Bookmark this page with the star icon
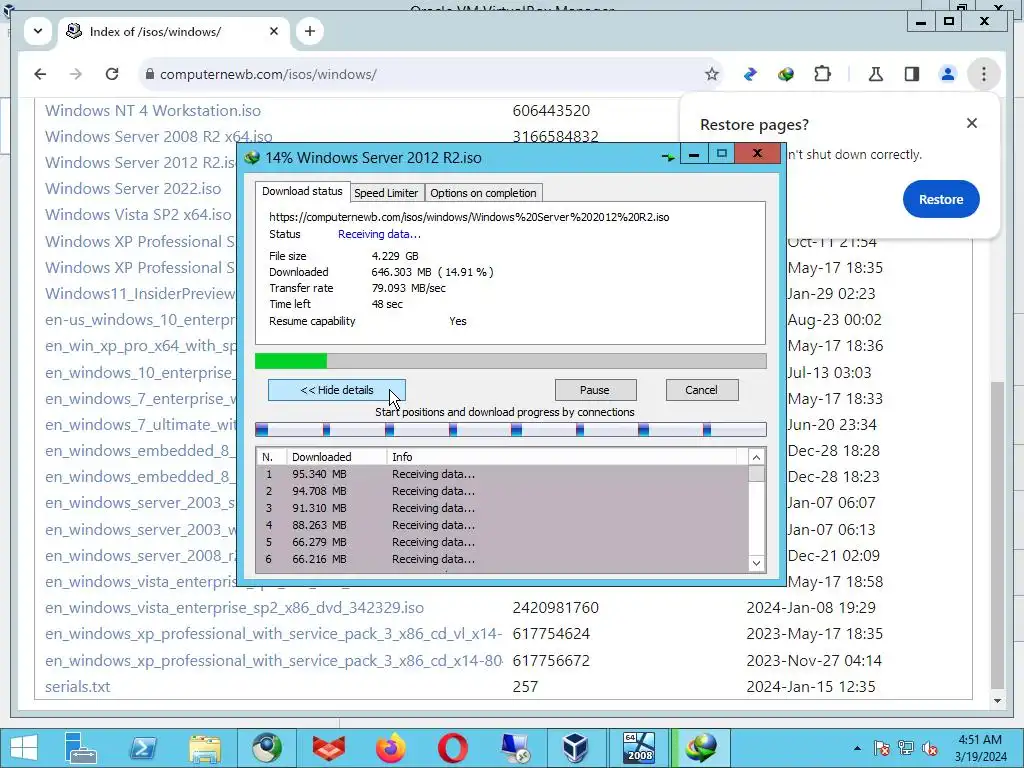Screen dimensions: 1024x768 [712, 74]
